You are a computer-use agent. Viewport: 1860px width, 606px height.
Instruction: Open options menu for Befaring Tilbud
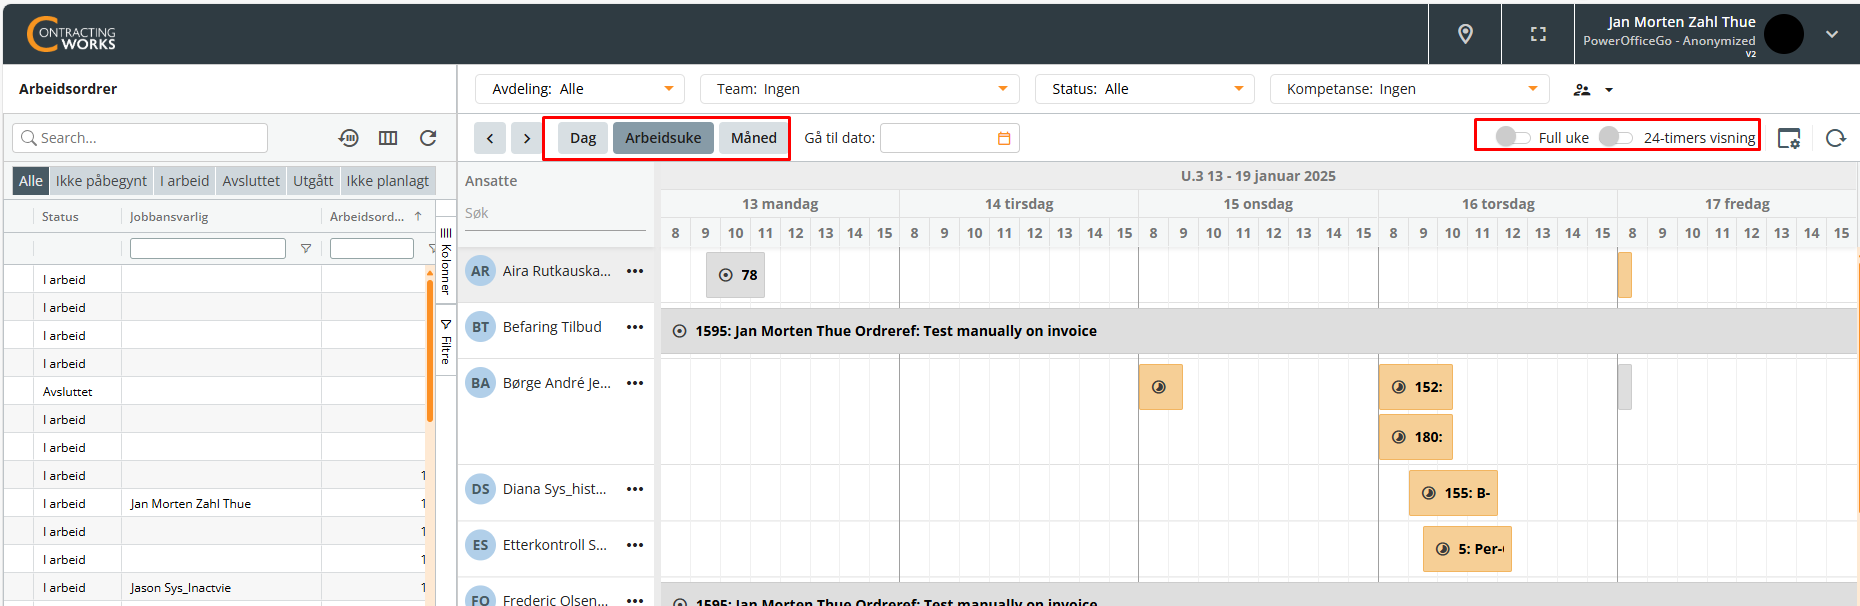(x=635, y=327)
